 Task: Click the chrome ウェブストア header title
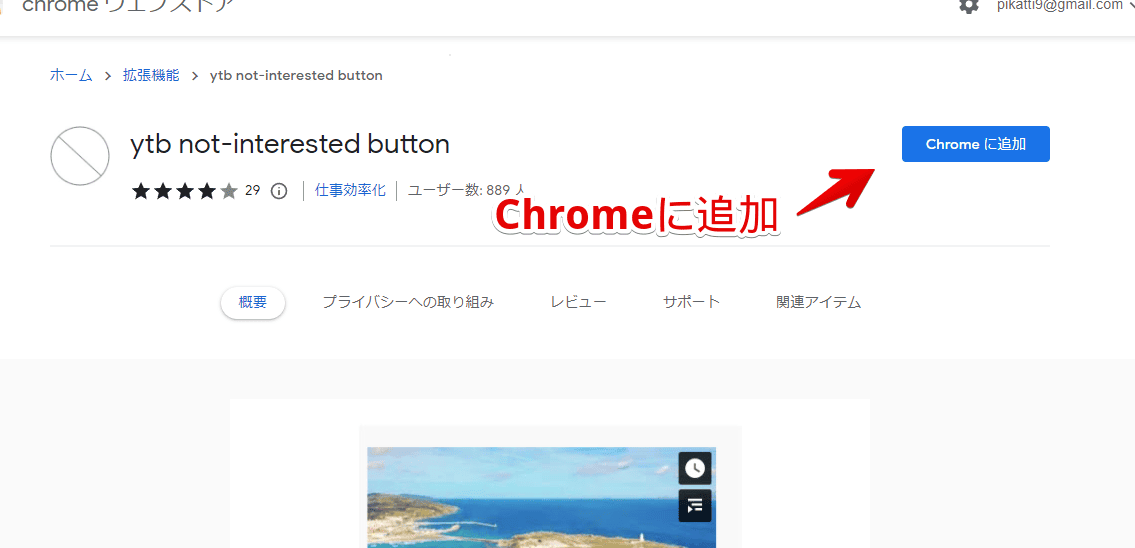click(128, 6)
